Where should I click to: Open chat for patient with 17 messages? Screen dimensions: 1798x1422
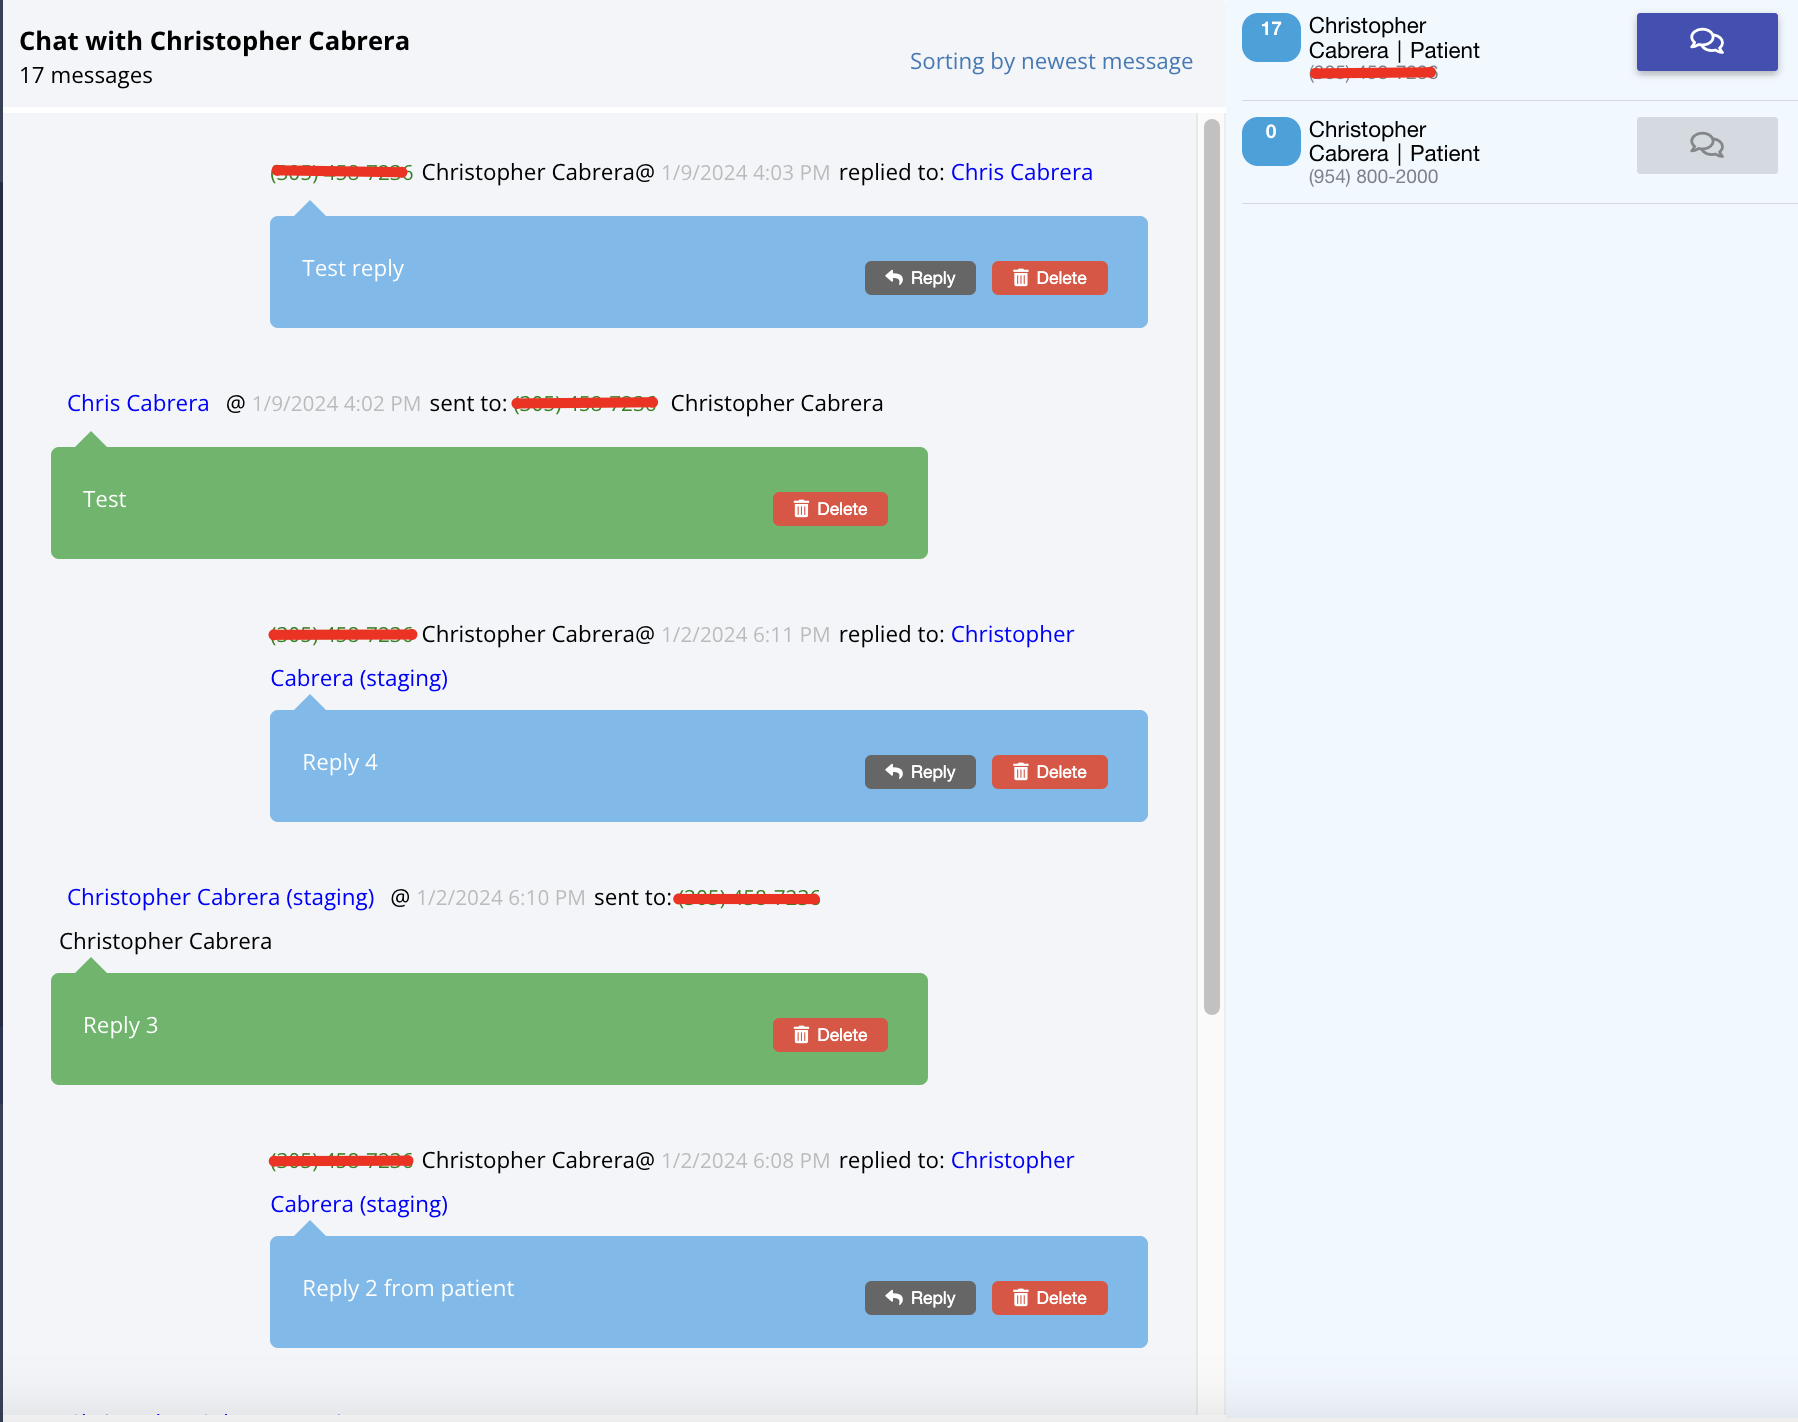[1706, 42]
